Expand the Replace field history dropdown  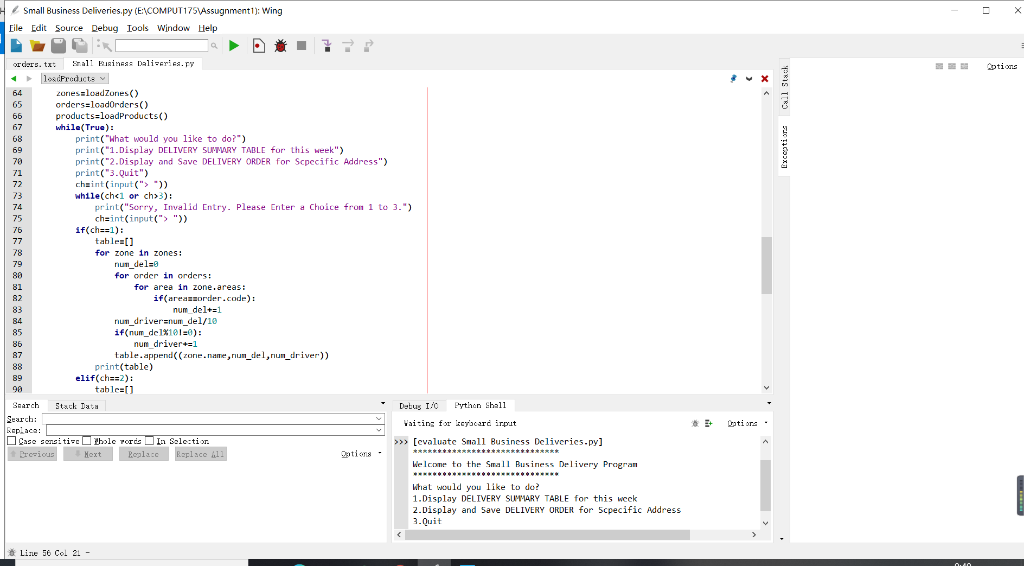(378, 430)
